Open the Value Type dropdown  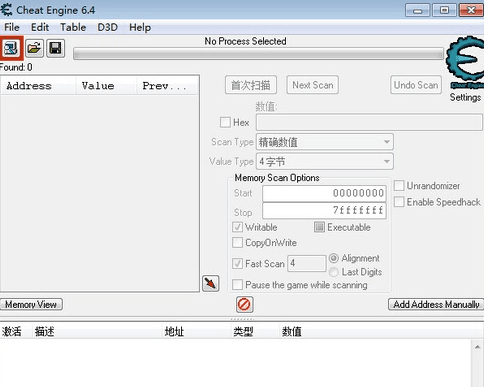click(325, 162)
